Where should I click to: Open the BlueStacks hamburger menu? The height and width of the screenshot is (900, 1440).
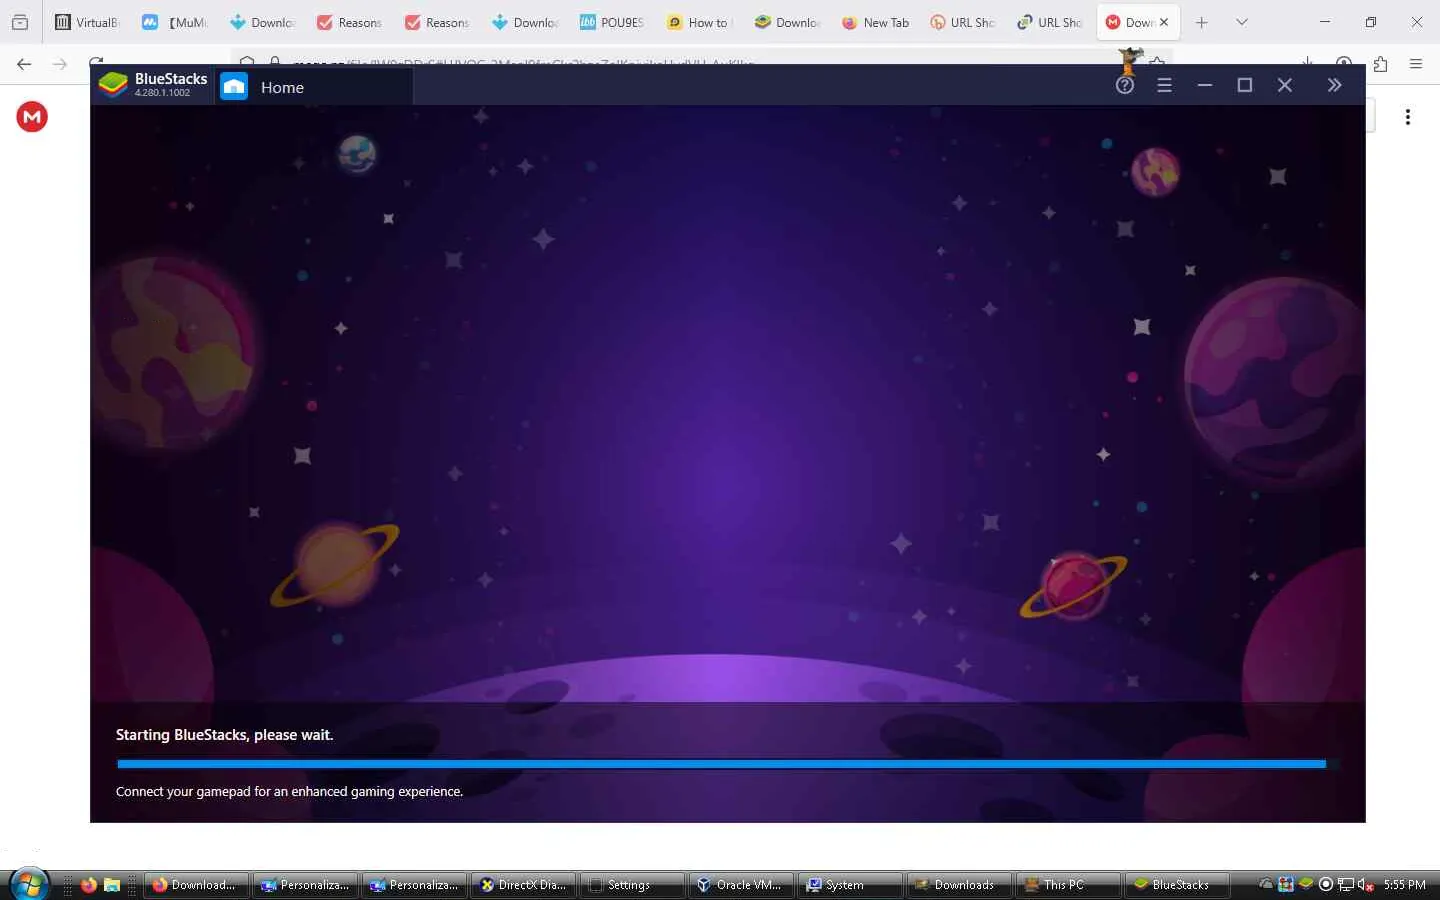1164,86
